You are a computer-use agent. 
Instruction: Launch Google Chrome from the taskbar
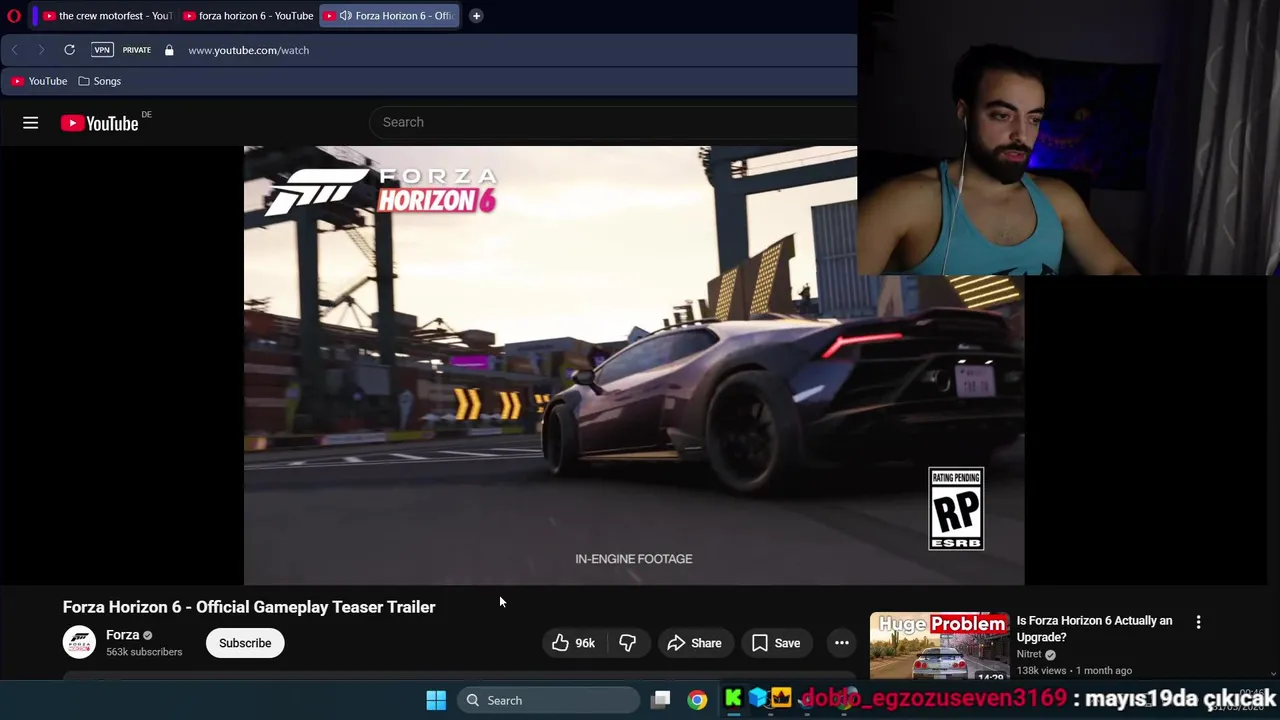[697, 700]
